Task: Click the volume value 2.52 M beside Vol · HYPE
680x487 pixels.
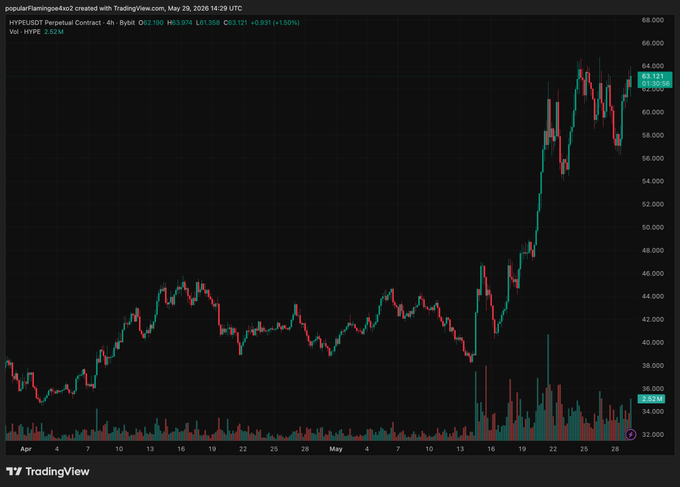Action: click(54, 32)
